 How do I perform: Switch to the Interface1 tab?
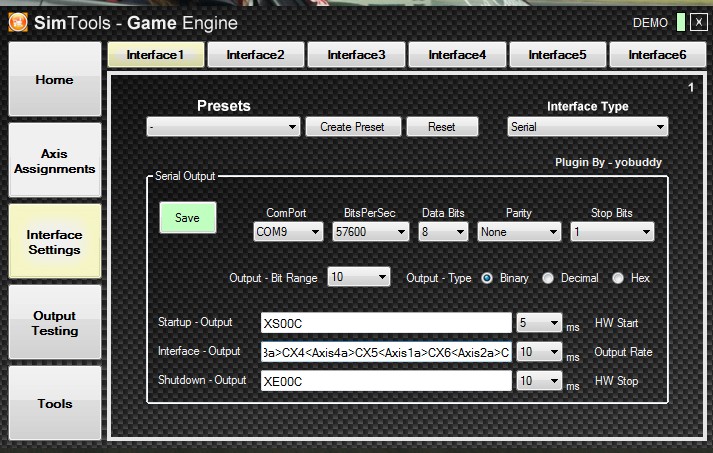point(156,55)
